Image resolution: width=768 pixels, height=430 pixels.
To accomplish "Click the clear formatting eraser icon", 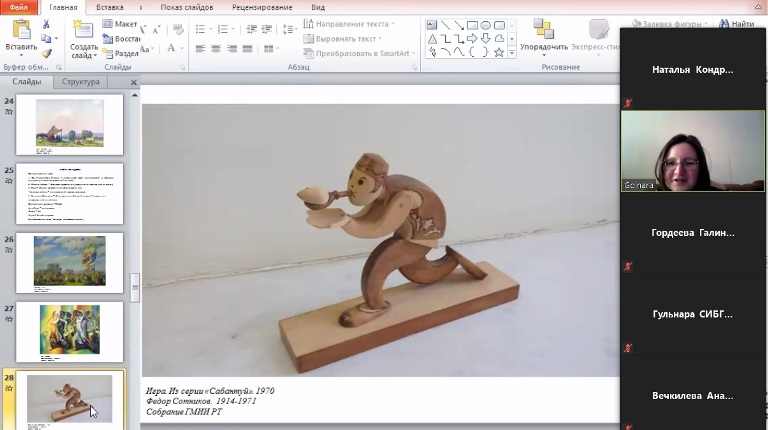I will tap(178, 29).
